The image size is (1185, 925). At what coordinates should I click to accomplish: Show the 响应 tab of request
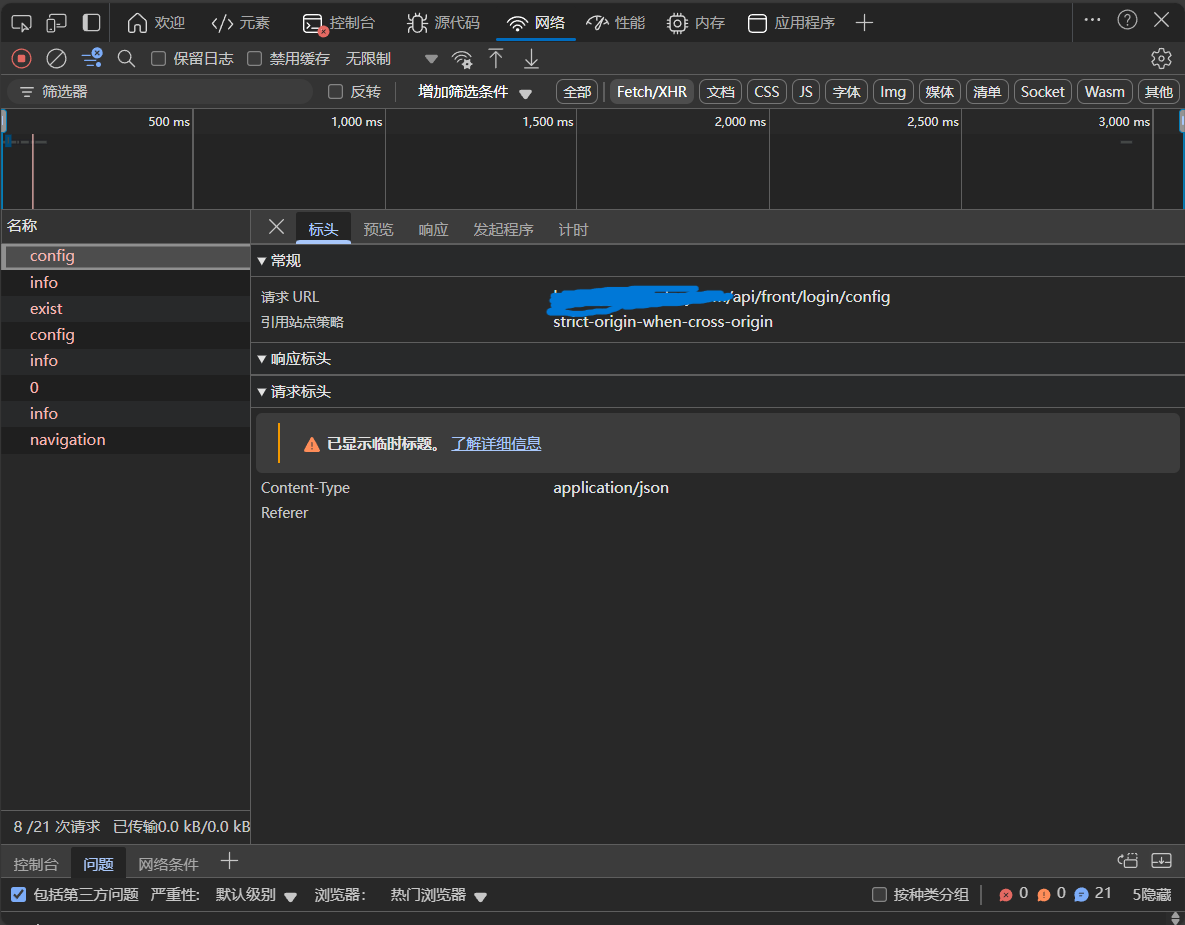[434, 229]
